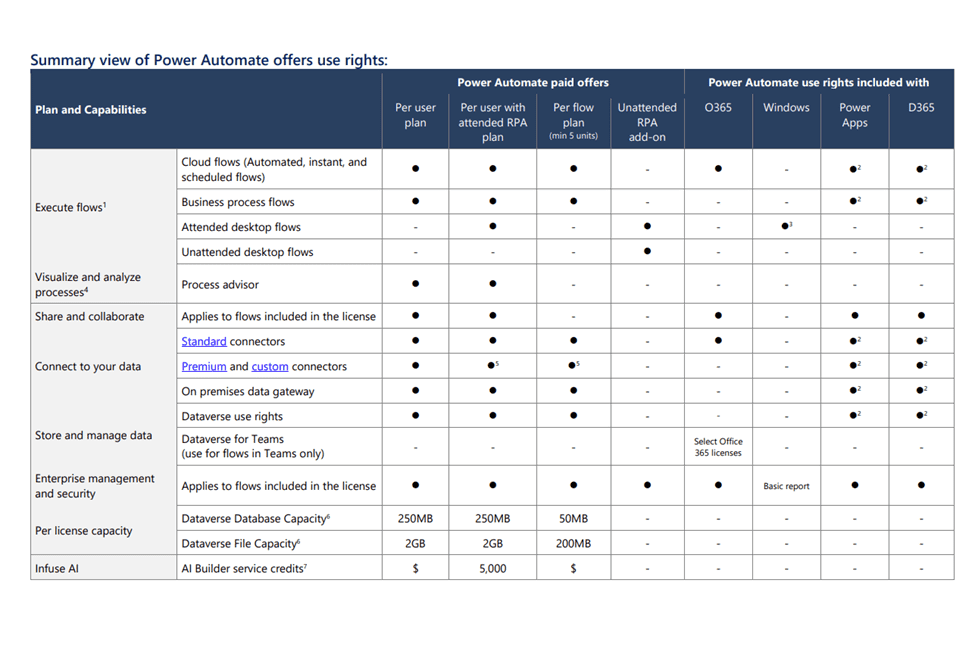Select the 'Per user plan' column header

coord(415,115)
